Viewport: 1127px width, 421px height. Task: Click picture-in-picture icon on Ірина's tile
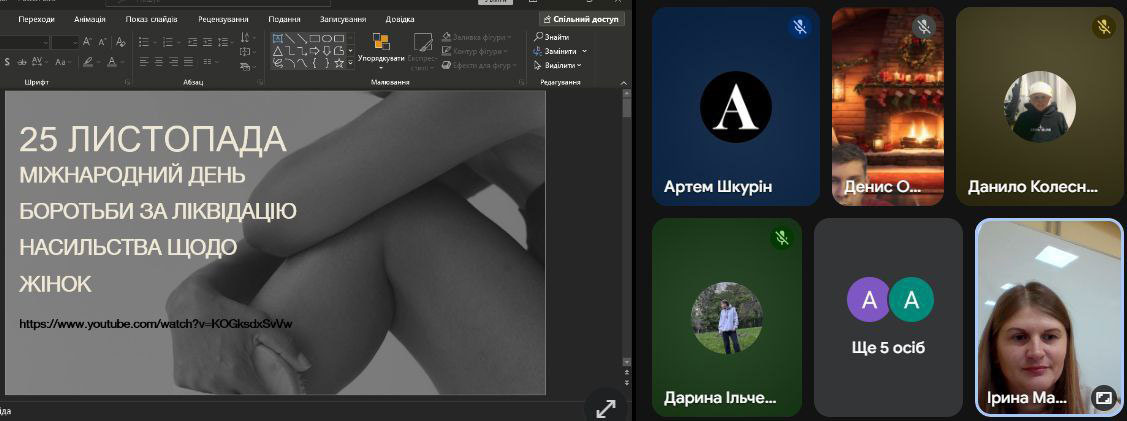coord(1103,397)
